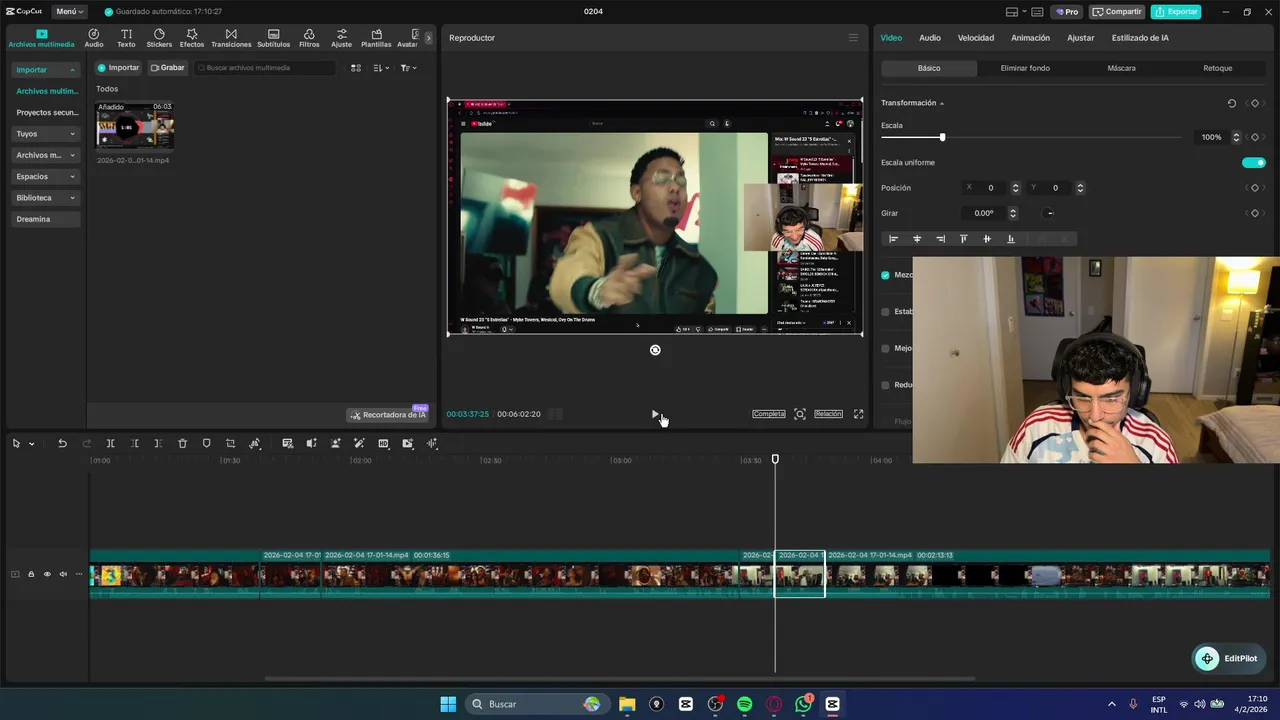Image resolution: width=1280 pixels, height=720 pixels.
Task: Lock the main video track
Action: point(30,574)
